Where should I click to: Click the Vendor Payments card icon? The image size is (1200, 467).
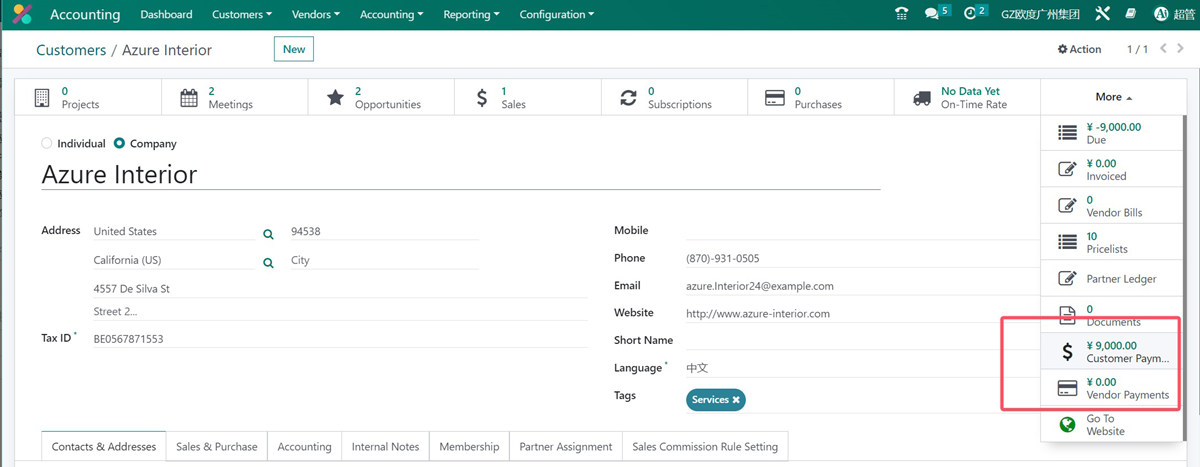tap(1067, 388)
